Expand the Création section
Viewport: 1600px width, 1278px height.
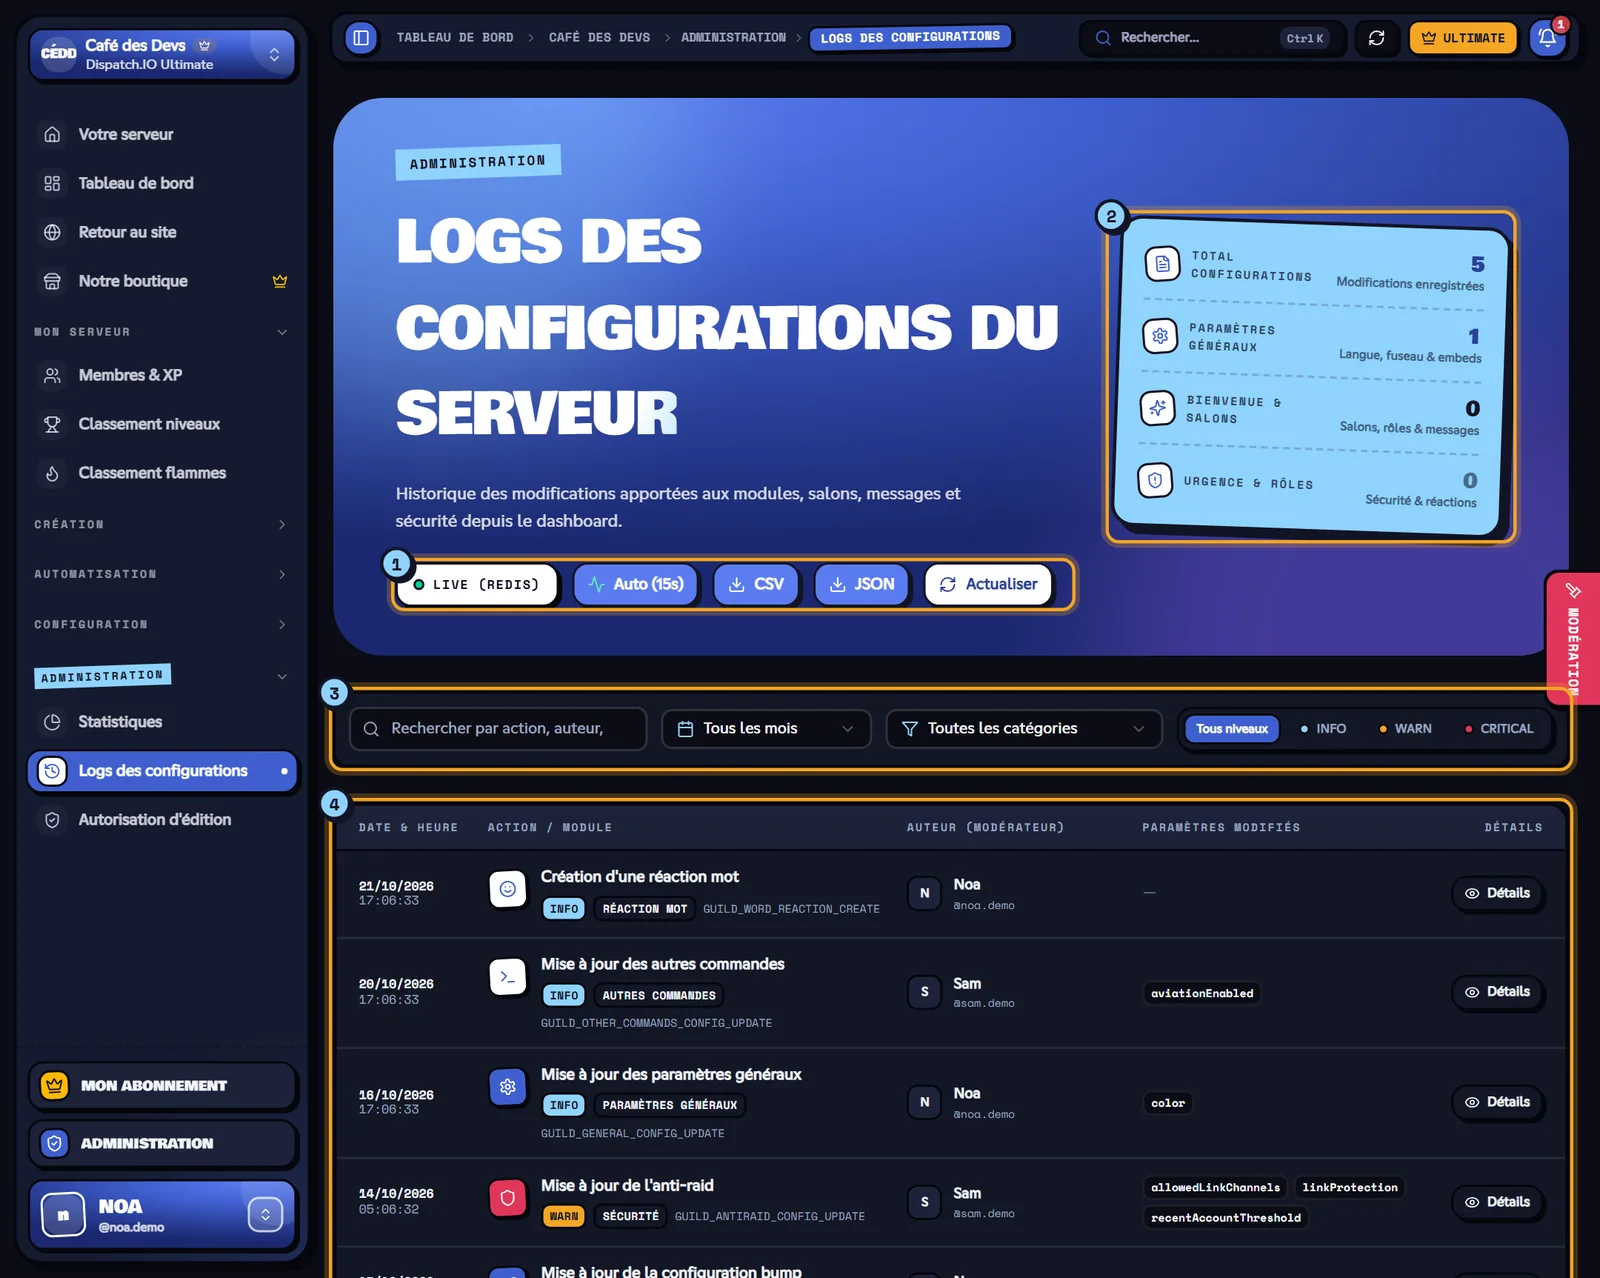coord(162,524)
